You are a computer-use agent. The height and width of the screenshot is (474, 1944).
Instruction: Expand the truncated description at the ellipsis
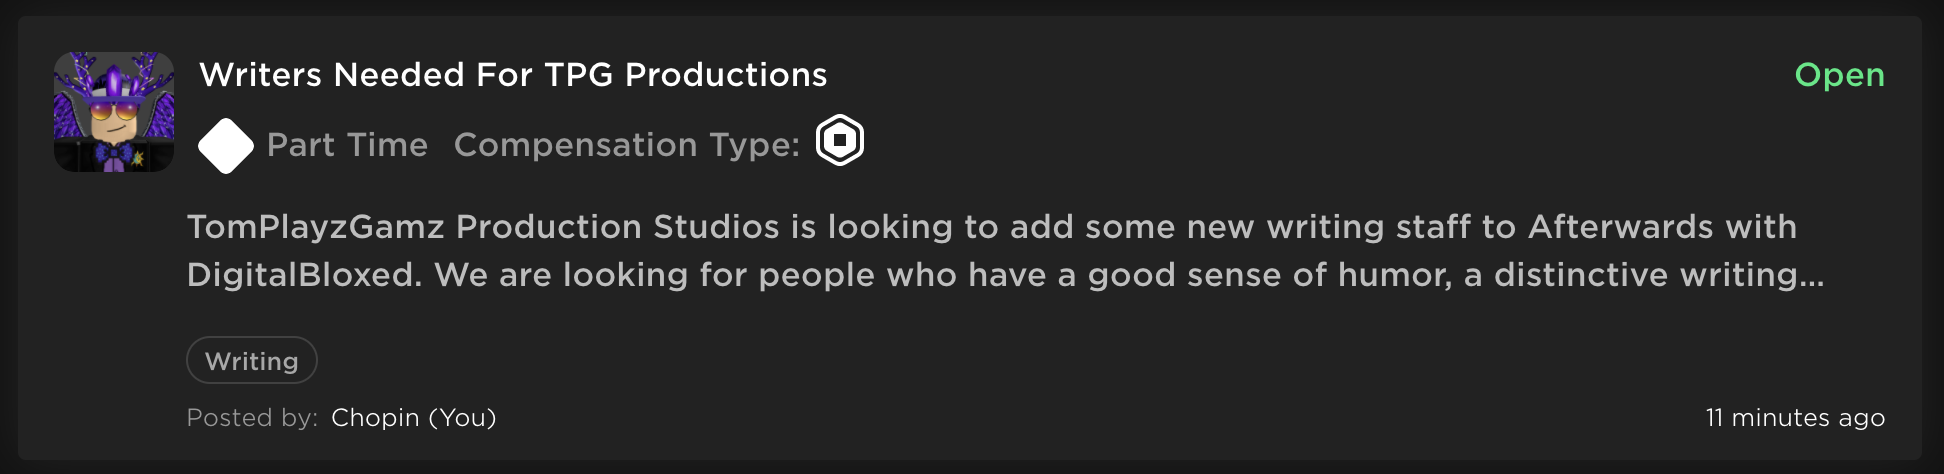coord(1812,276)
